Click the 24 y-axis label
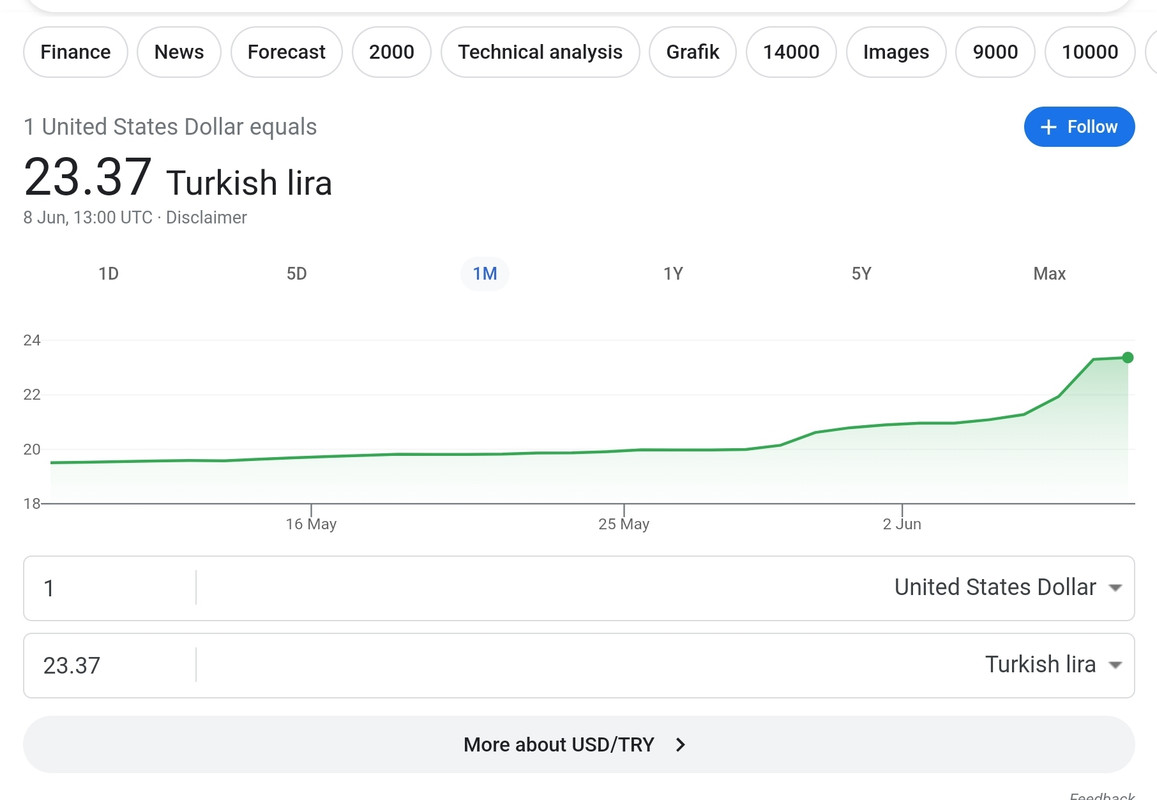This screenshot has height=800, width=1157. click(x=32, y=340)
